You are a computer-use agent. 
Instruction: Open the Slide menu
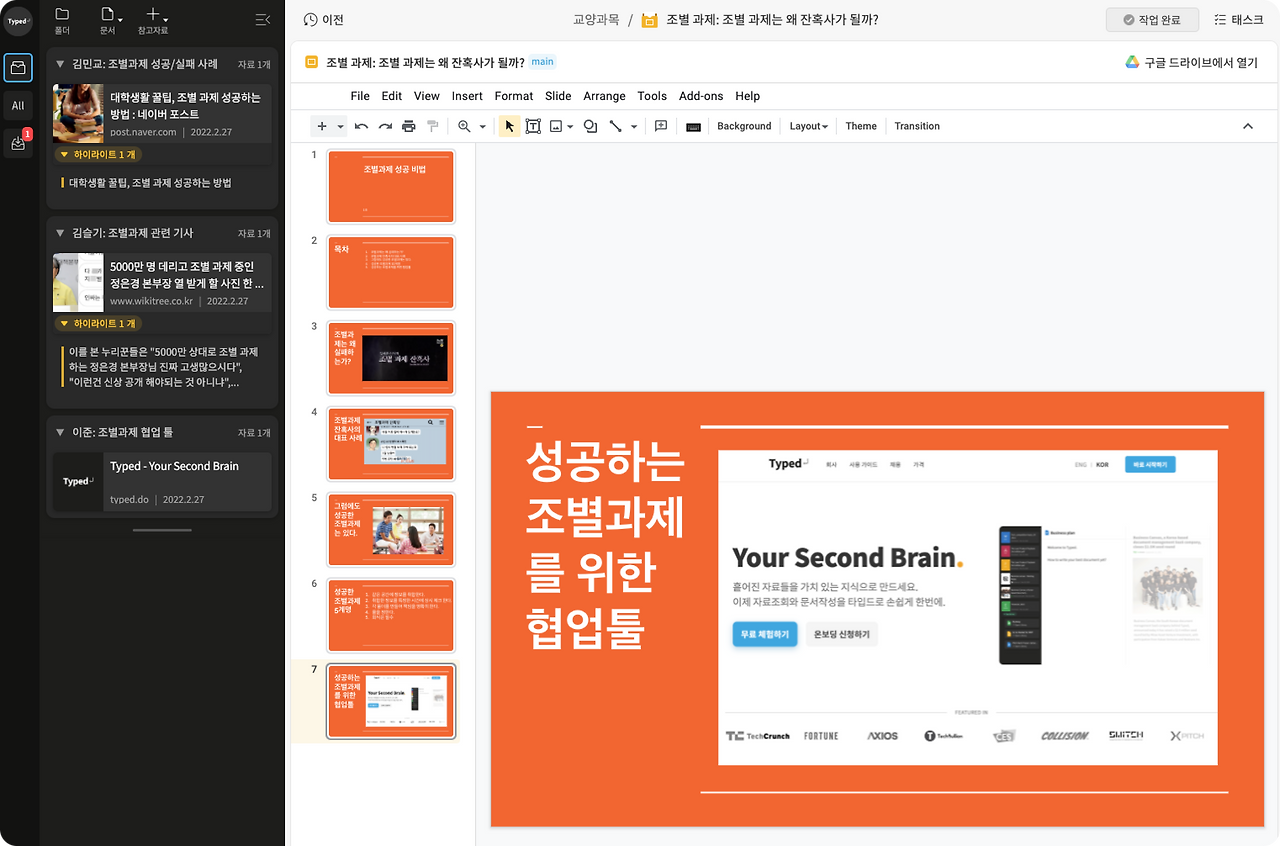558,96
